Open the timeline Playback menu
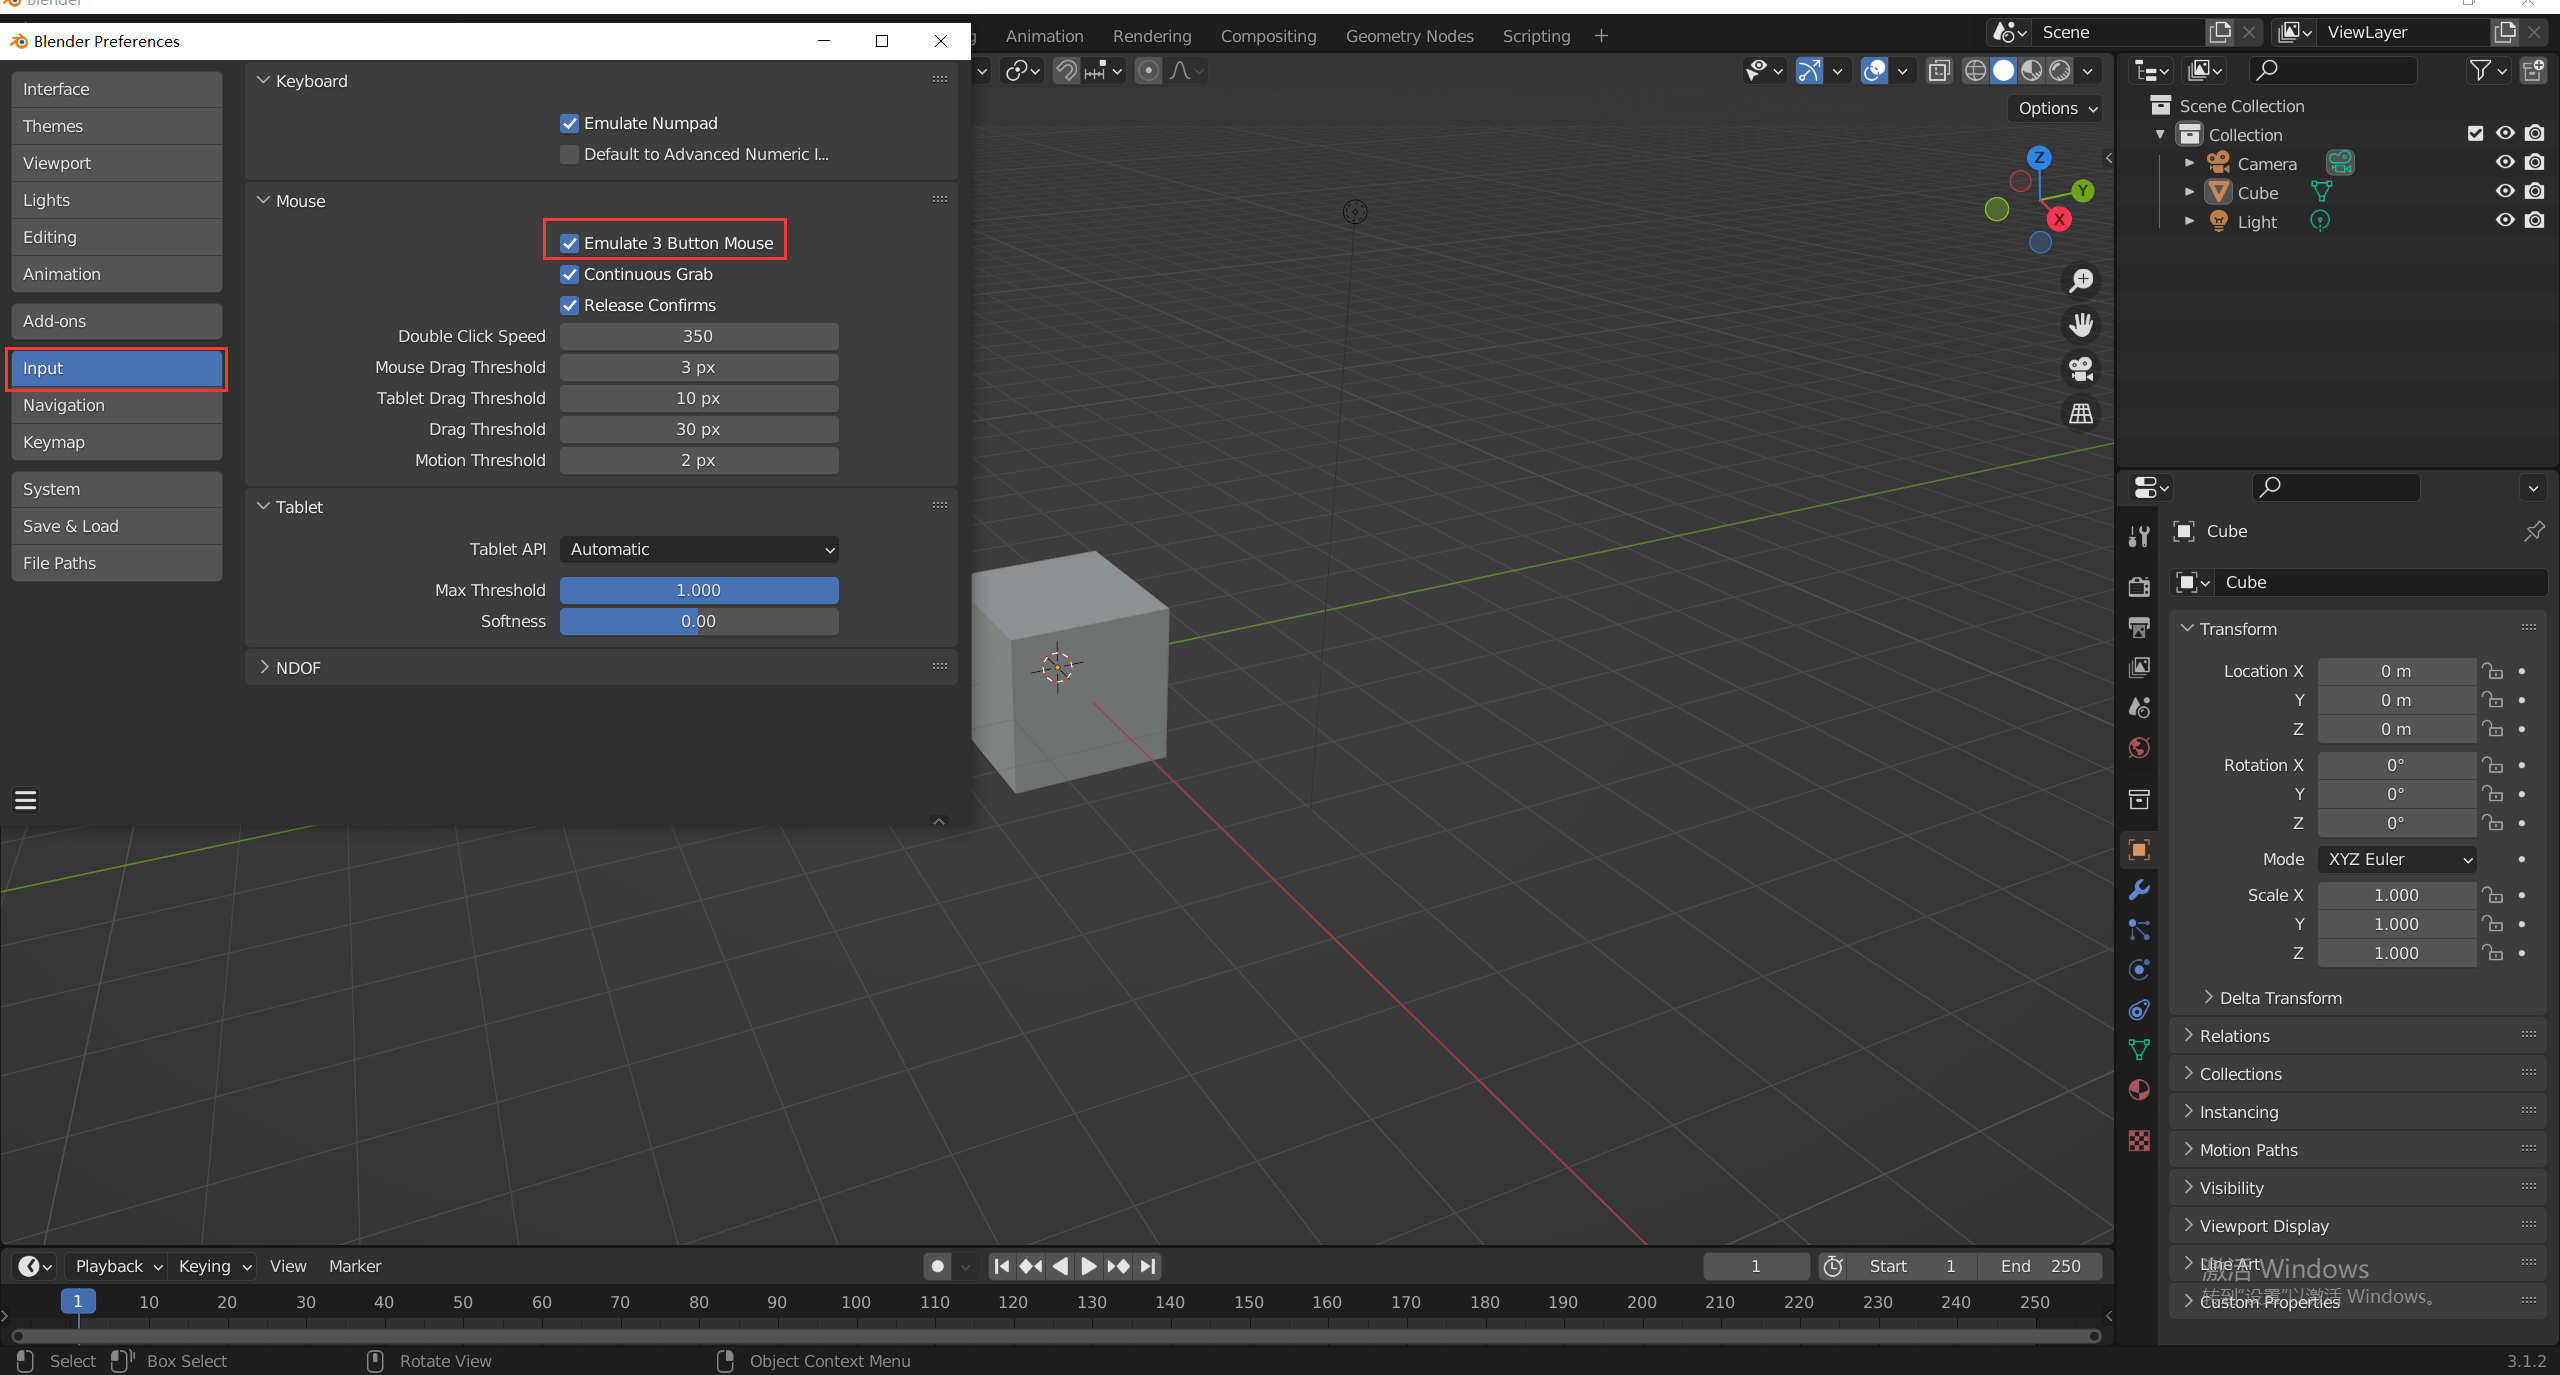Viewport: 2560px width, 1375px height. (x=118, y=1266)
